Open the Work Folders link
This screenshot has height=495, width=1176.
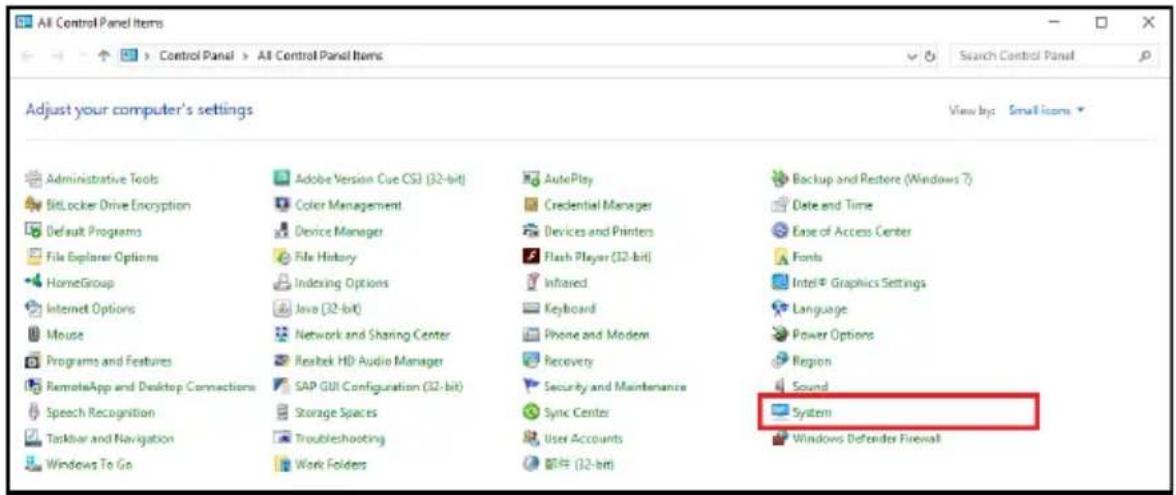tap(331, 465)
